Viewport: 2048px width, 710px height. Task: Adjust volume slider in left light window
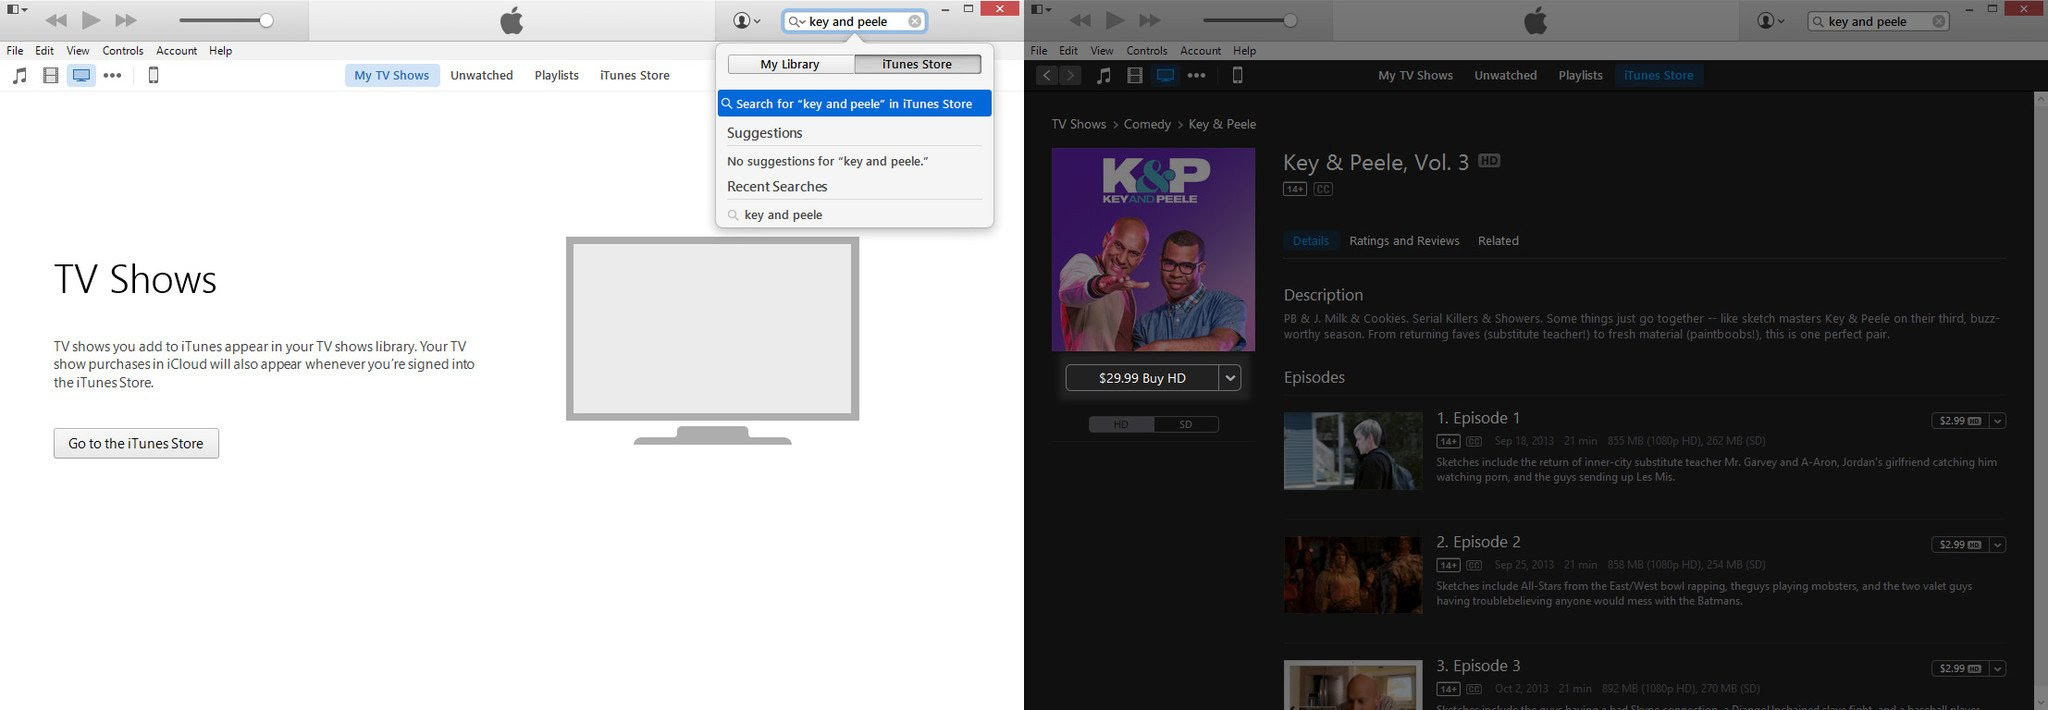(225, 20)
